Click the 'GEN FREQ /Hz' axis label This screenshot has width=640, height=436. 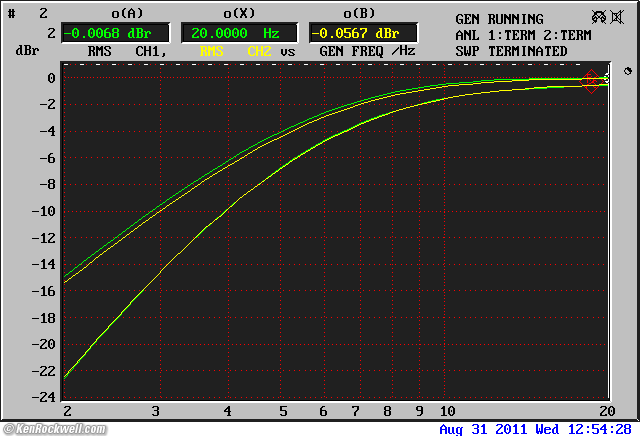[x=367, y=51]
